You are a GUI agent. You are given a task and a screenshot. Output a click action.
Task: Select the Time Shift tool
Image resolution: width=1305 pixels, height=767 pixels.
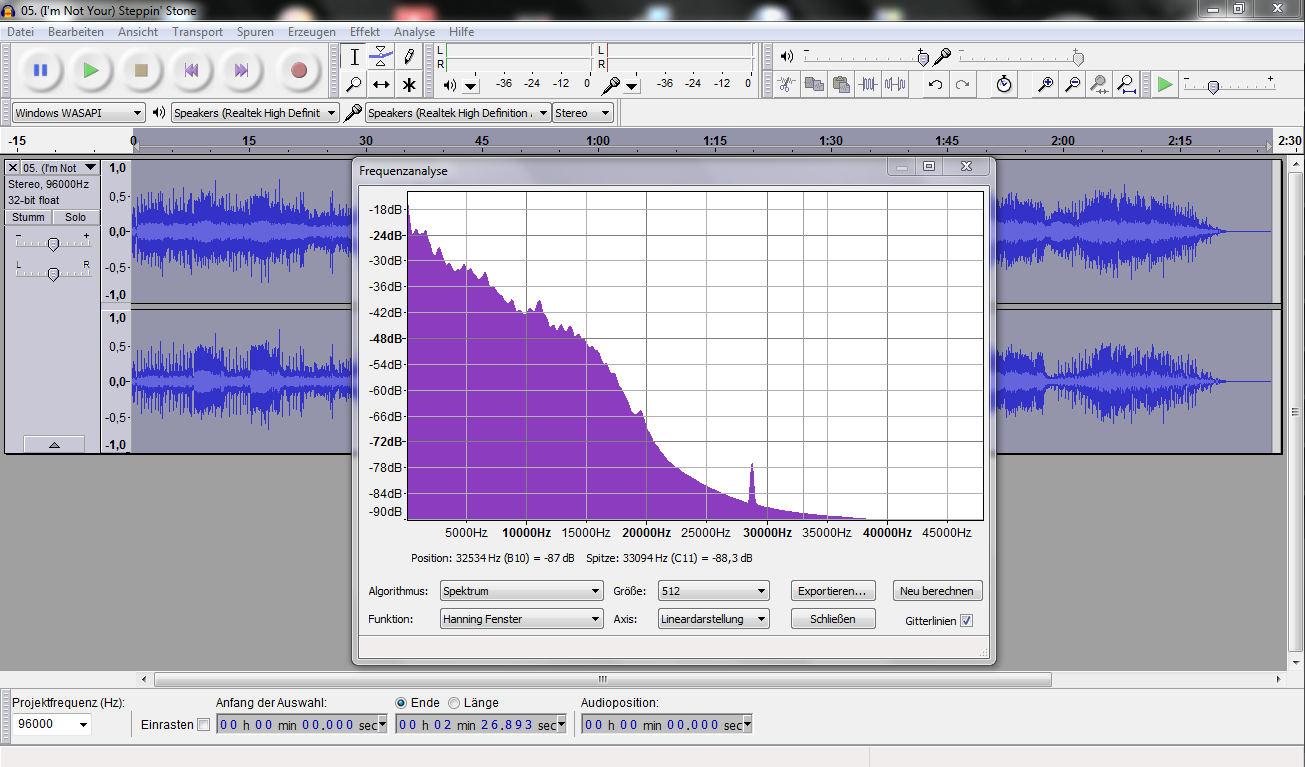click(381, 84)
